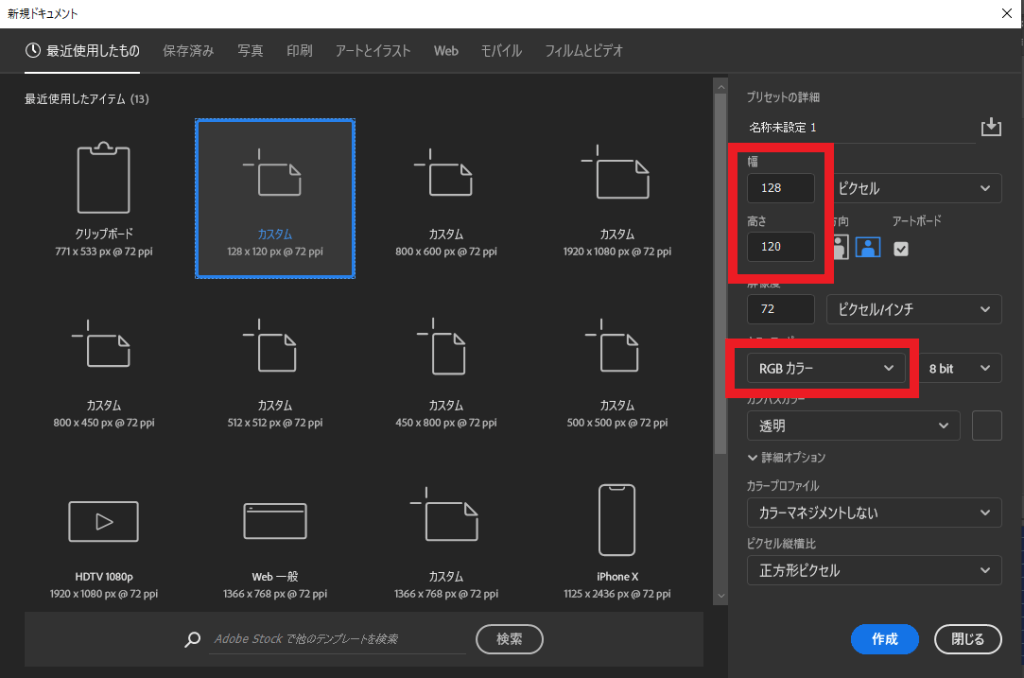The width and height of the screenshot is (1024, 678).
Task: Select the Web 一般 preset icon
Action: pos(275,521)
